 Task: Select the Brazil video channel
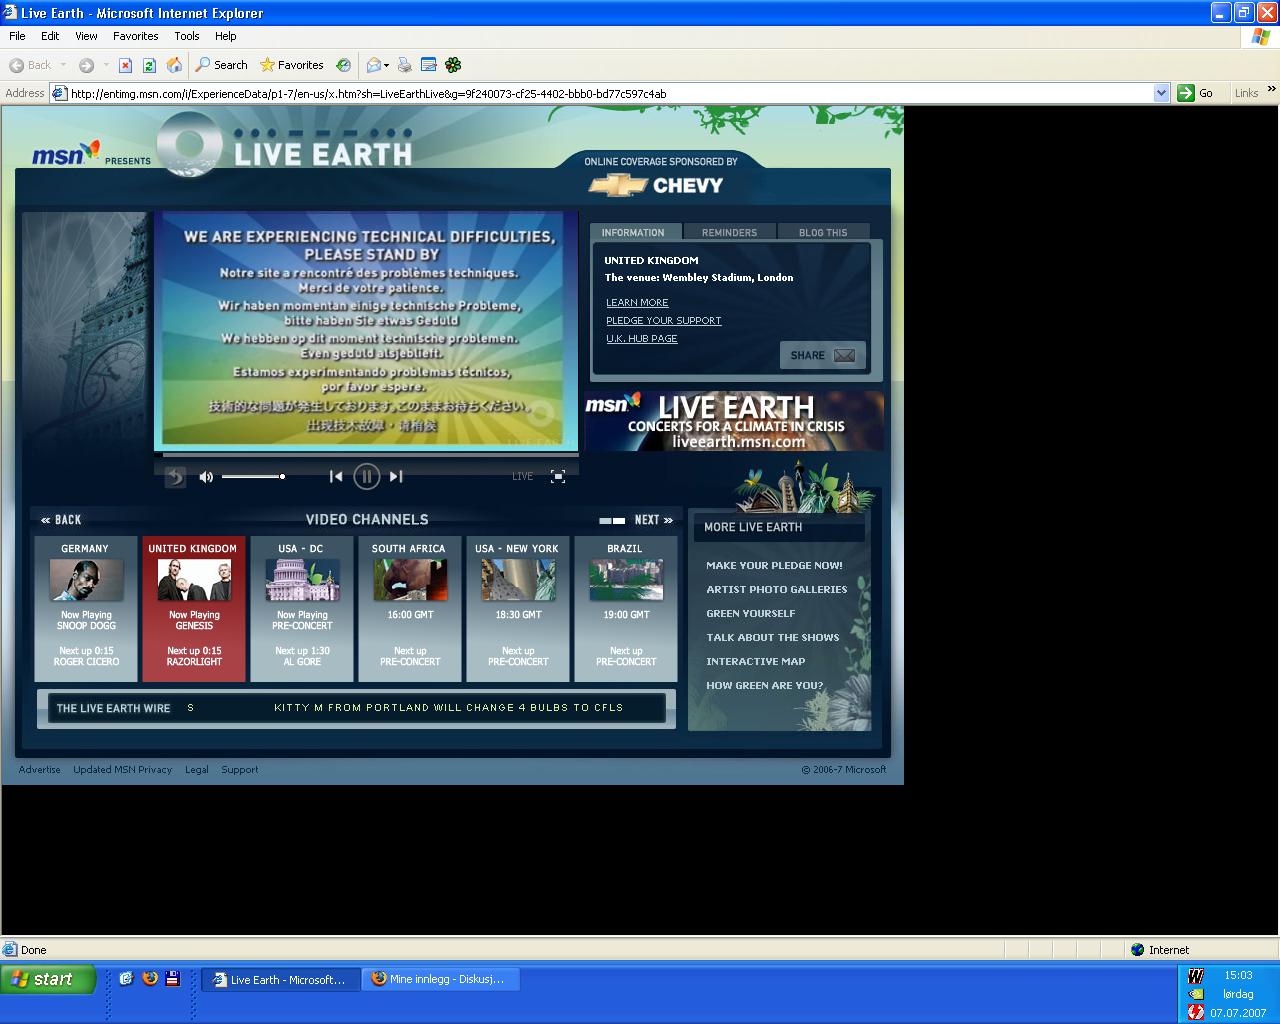click(x=625, y=608)
